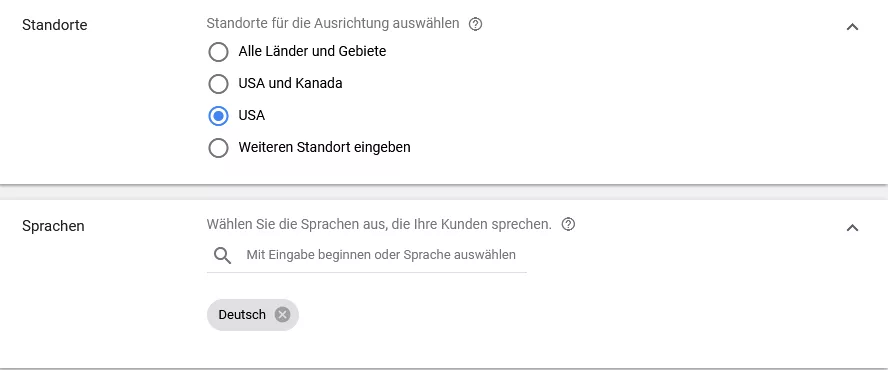Click the Standorte für die Ausrichtung auswählen text
This screenshot has height=370, width=888.
pos(332,24)
